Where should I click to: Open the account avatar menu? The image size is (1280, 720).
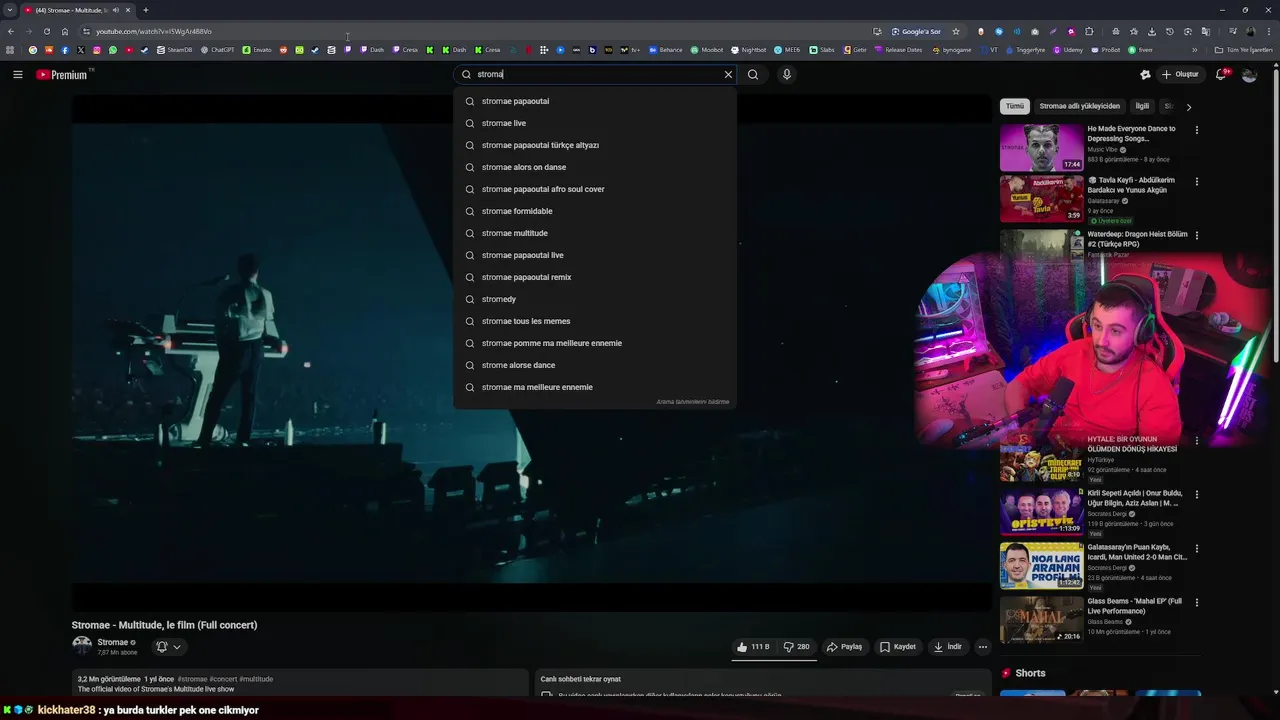[x=1249, y=74]
